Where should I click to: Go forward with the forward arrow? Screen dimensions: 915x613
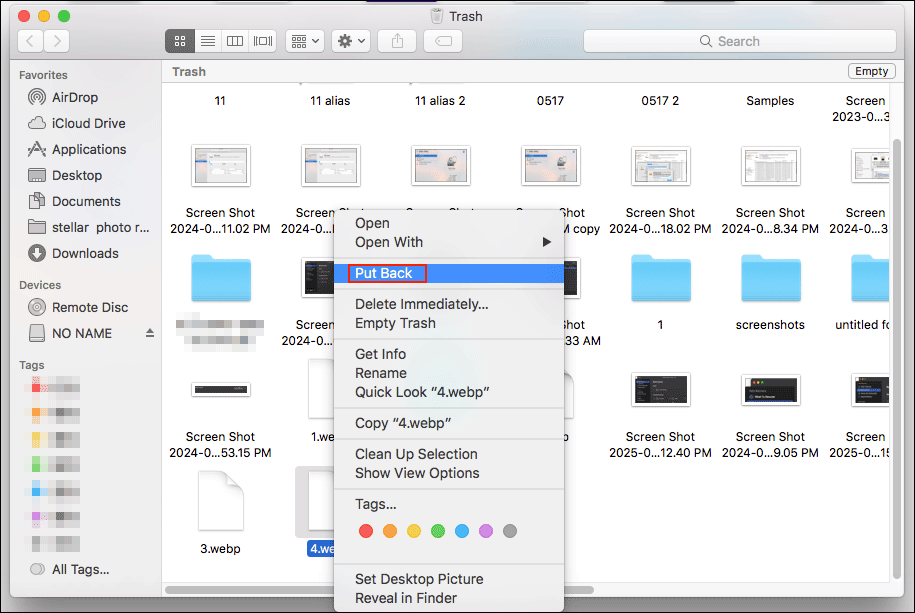coord(57,41)
